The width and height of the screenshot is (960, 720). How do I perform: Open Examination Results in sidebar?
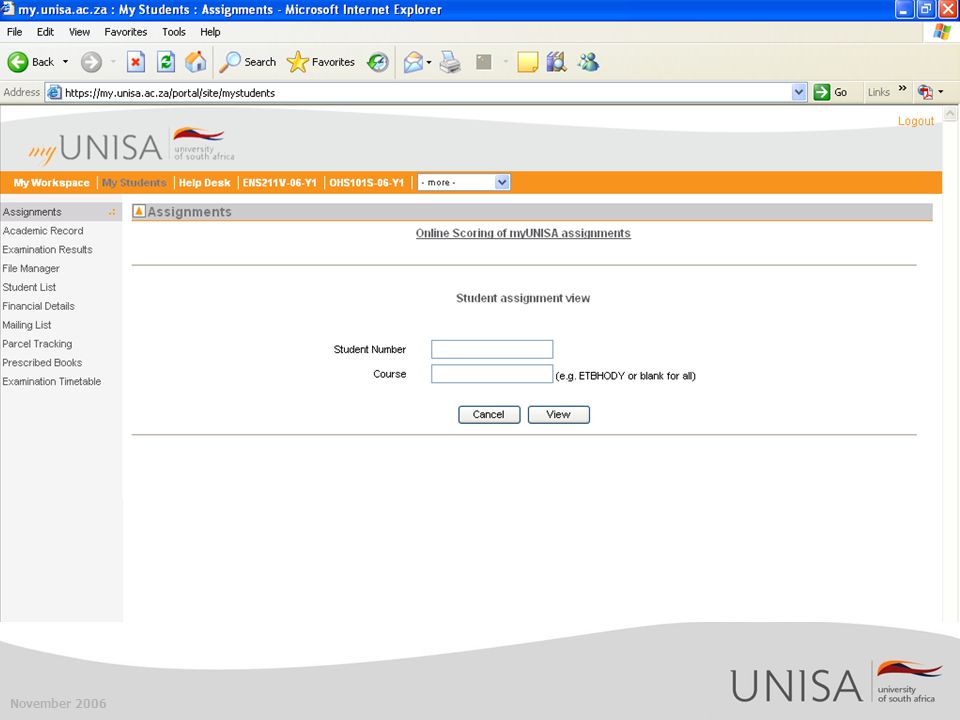pyautogui.click(x=47, y=250)
